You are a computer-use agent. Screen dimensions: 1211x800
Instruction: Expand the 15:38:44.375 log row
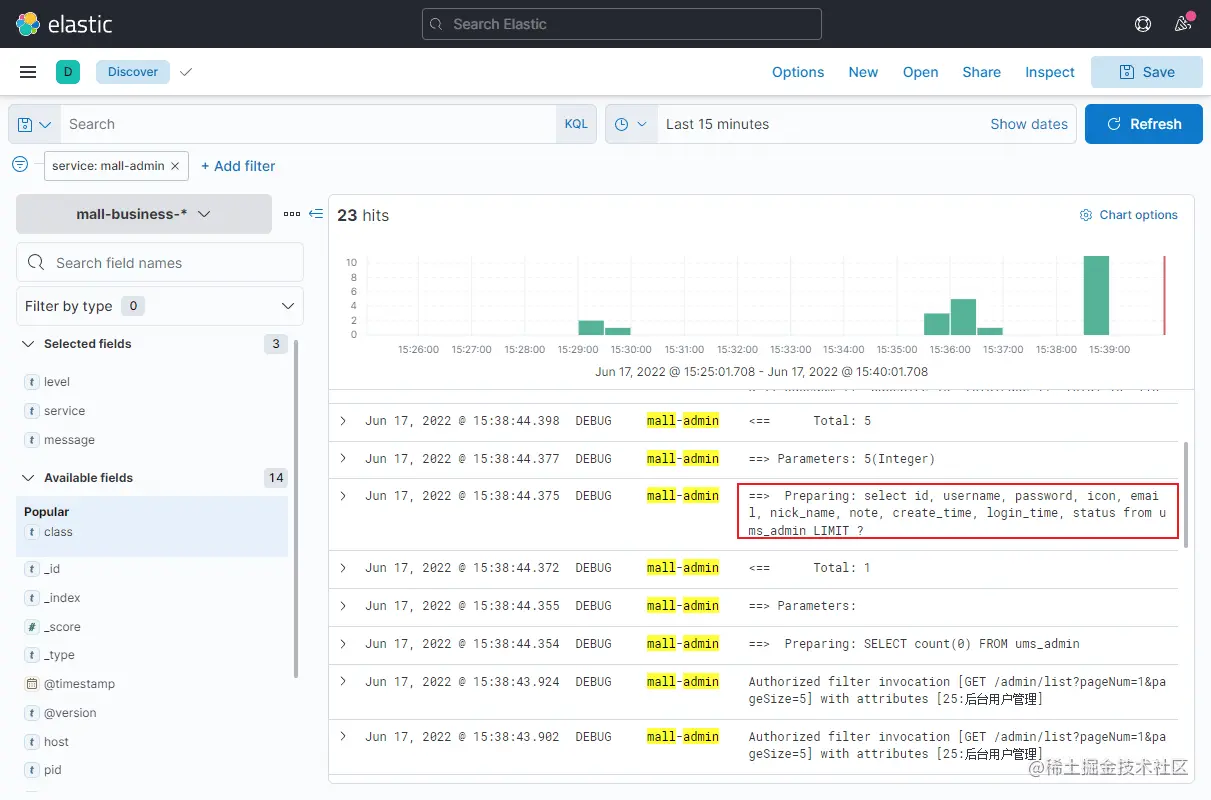(343, 495)
